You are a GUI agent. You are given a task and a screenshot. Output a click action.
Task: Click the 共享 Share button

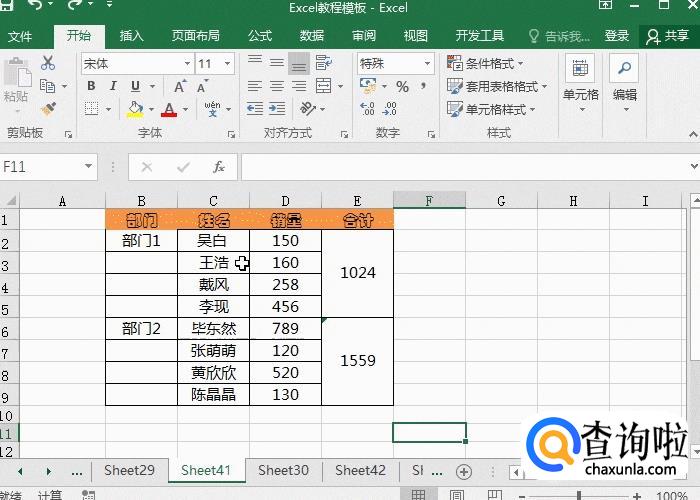668,36
